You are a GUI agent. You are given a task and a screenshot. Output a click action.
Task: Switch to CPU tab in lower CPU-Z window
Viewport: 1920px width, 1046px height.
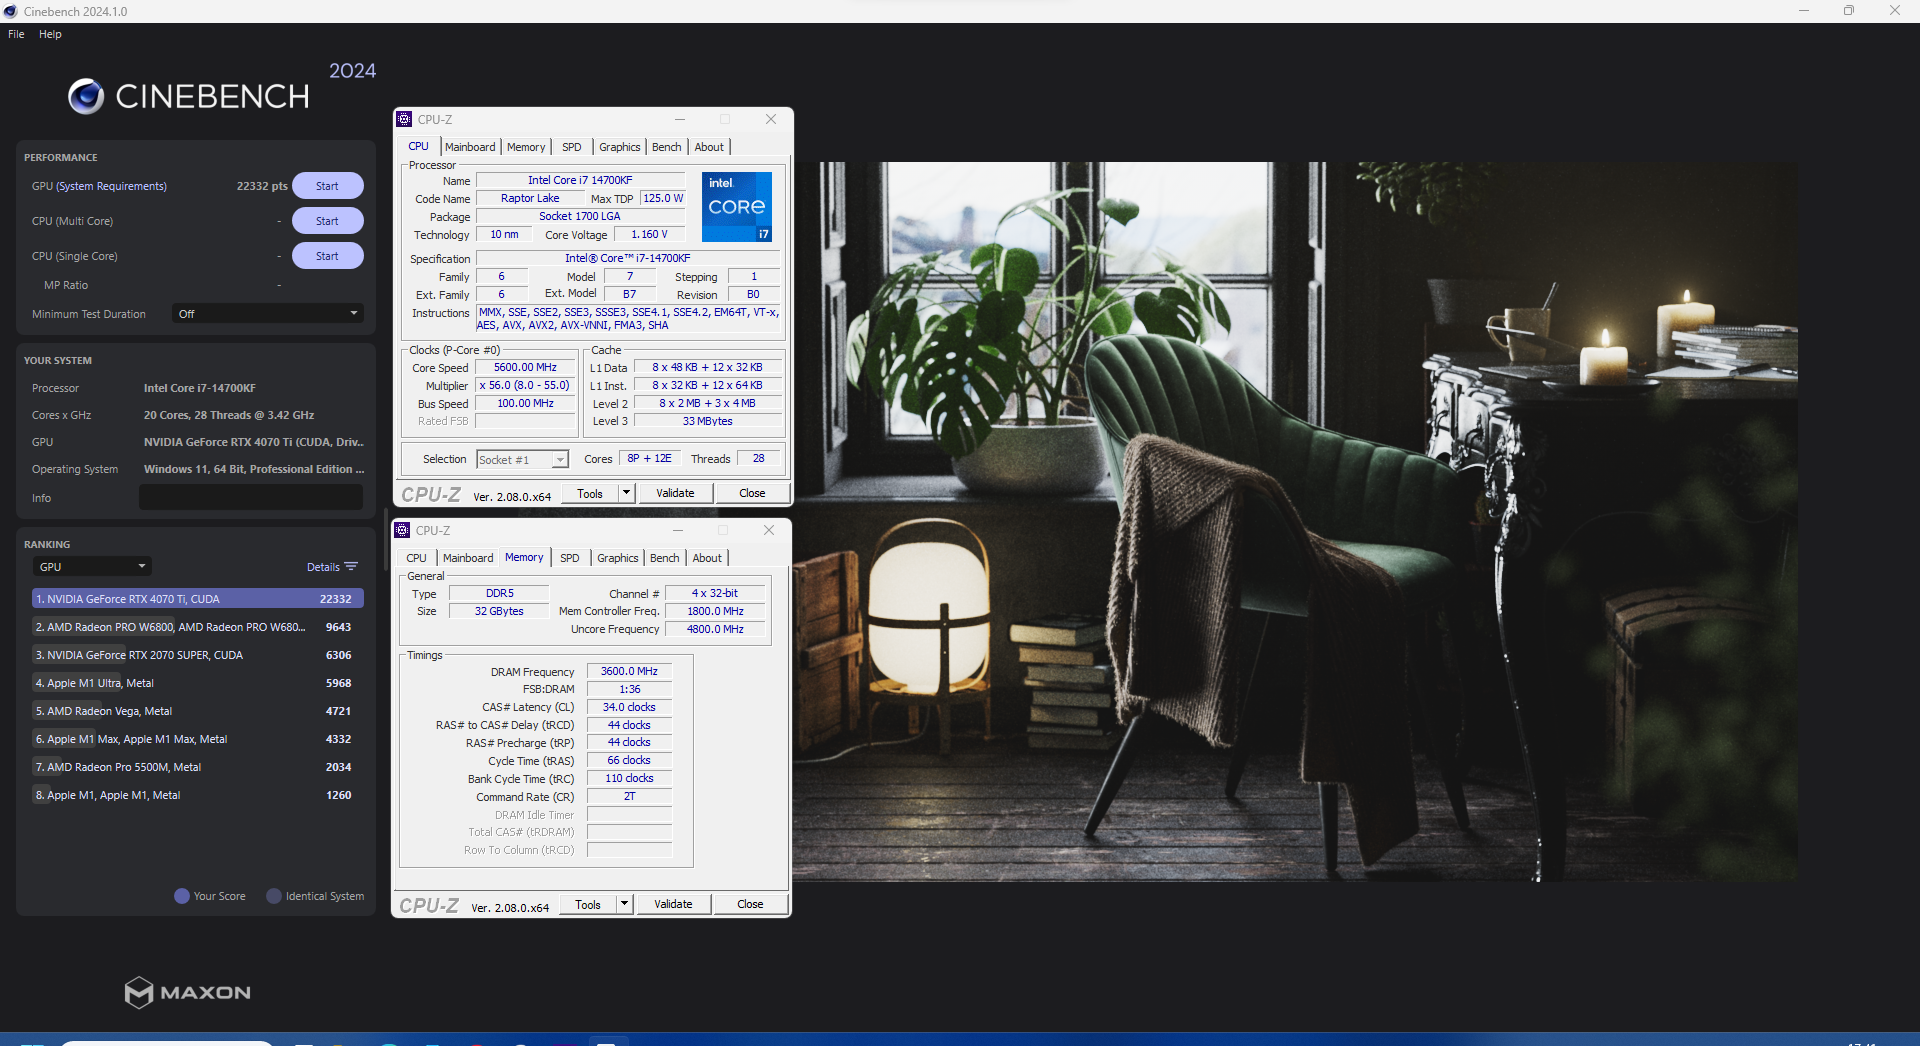pyautogui.click(x=416, y=558)
